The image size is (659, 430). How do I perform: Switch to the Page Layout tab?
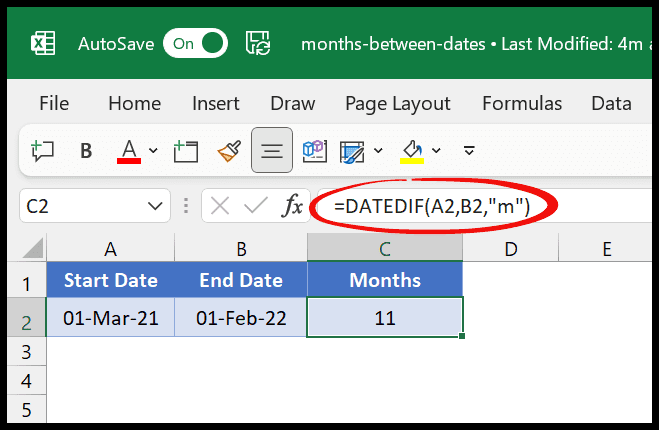tap(398, 103)
